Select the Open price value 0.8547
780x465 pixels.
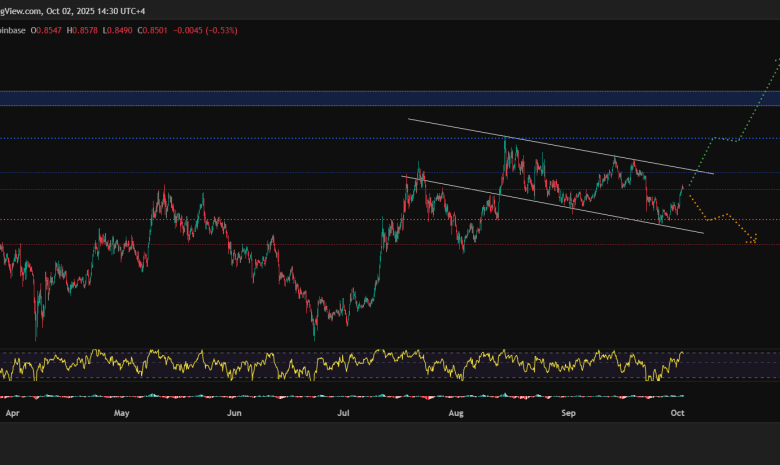50,30
